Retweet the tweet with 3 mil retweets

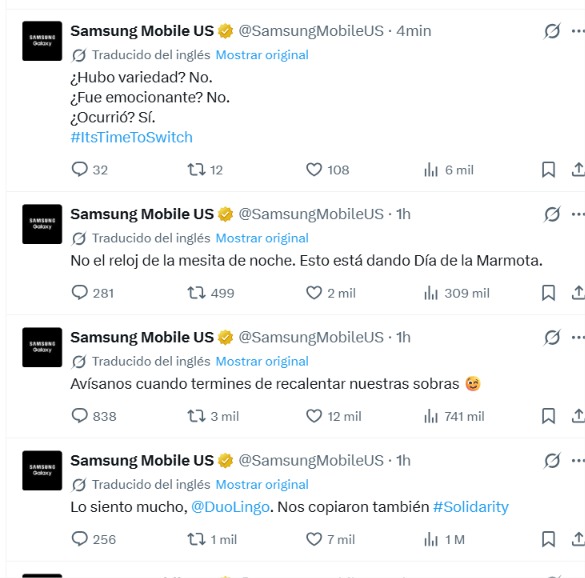coord(196,416)
